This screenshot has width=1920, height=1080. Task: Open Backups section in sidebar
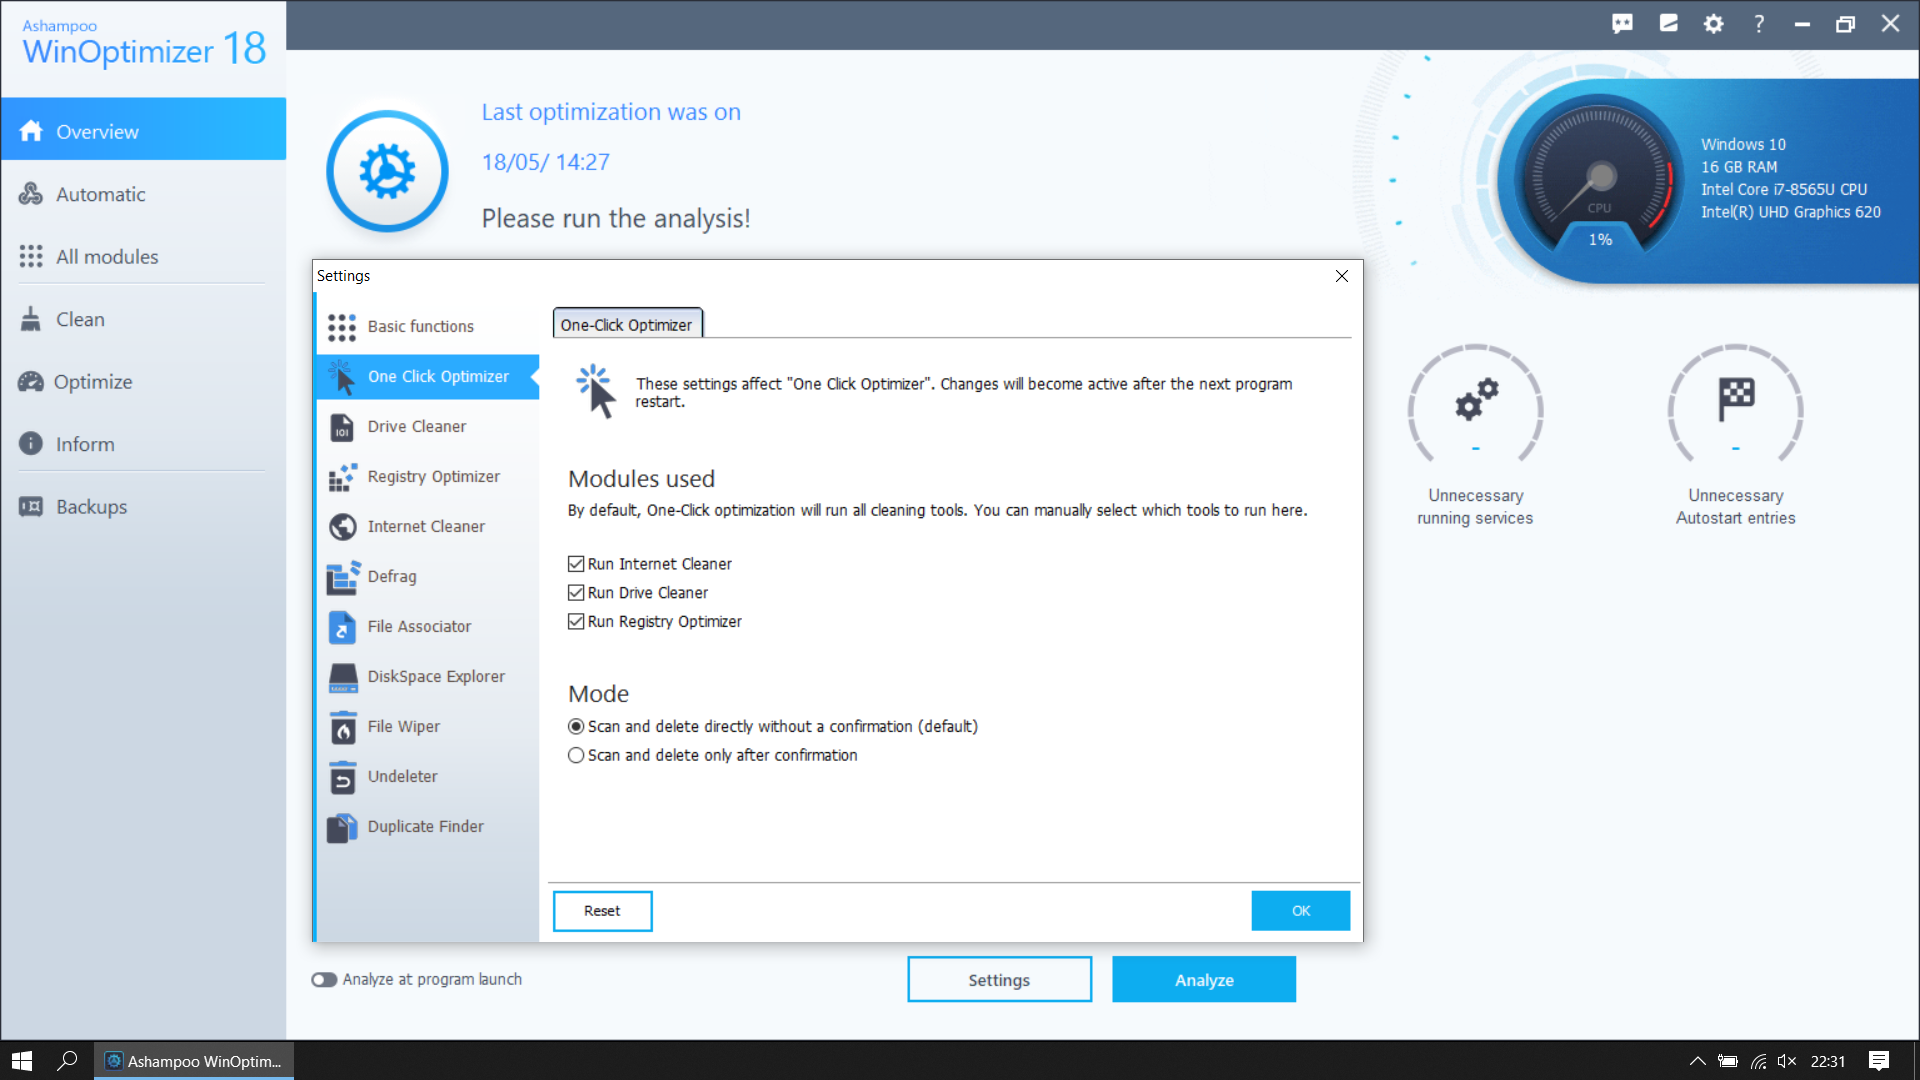143,506
